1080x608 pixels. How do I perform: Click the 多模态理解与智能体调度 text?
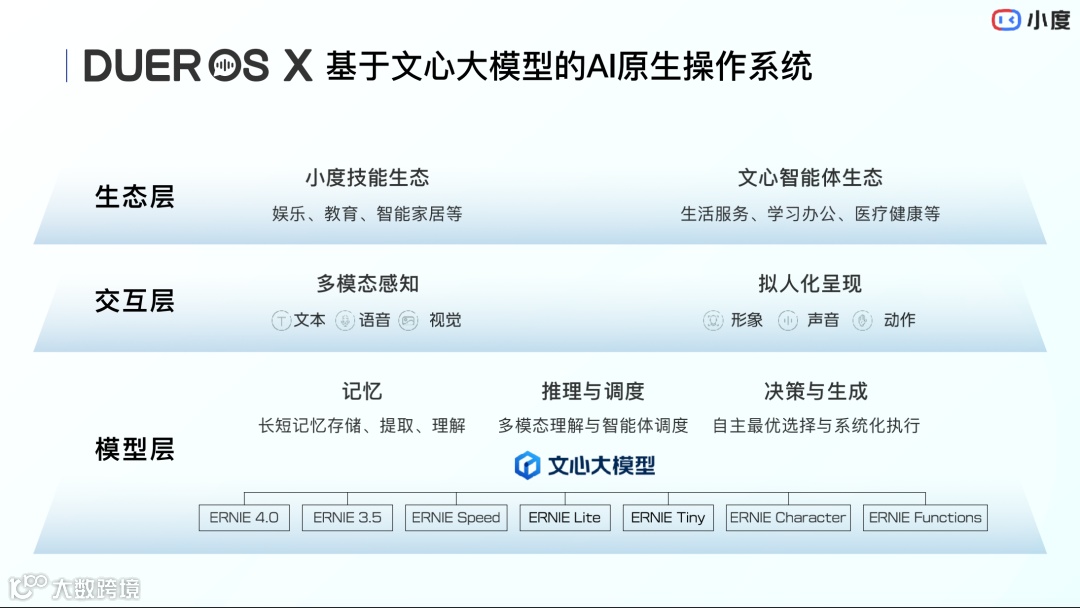tap(592, 426)
